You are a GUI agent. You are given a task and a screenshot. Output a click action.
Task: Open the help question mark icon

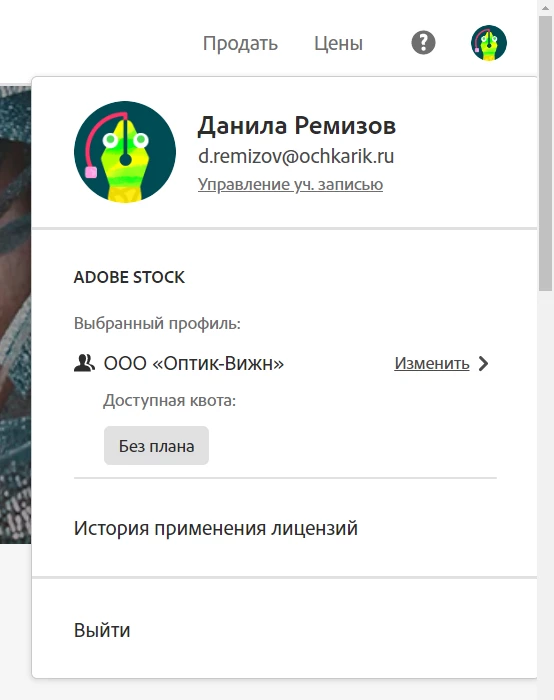(x=423, y=43)
